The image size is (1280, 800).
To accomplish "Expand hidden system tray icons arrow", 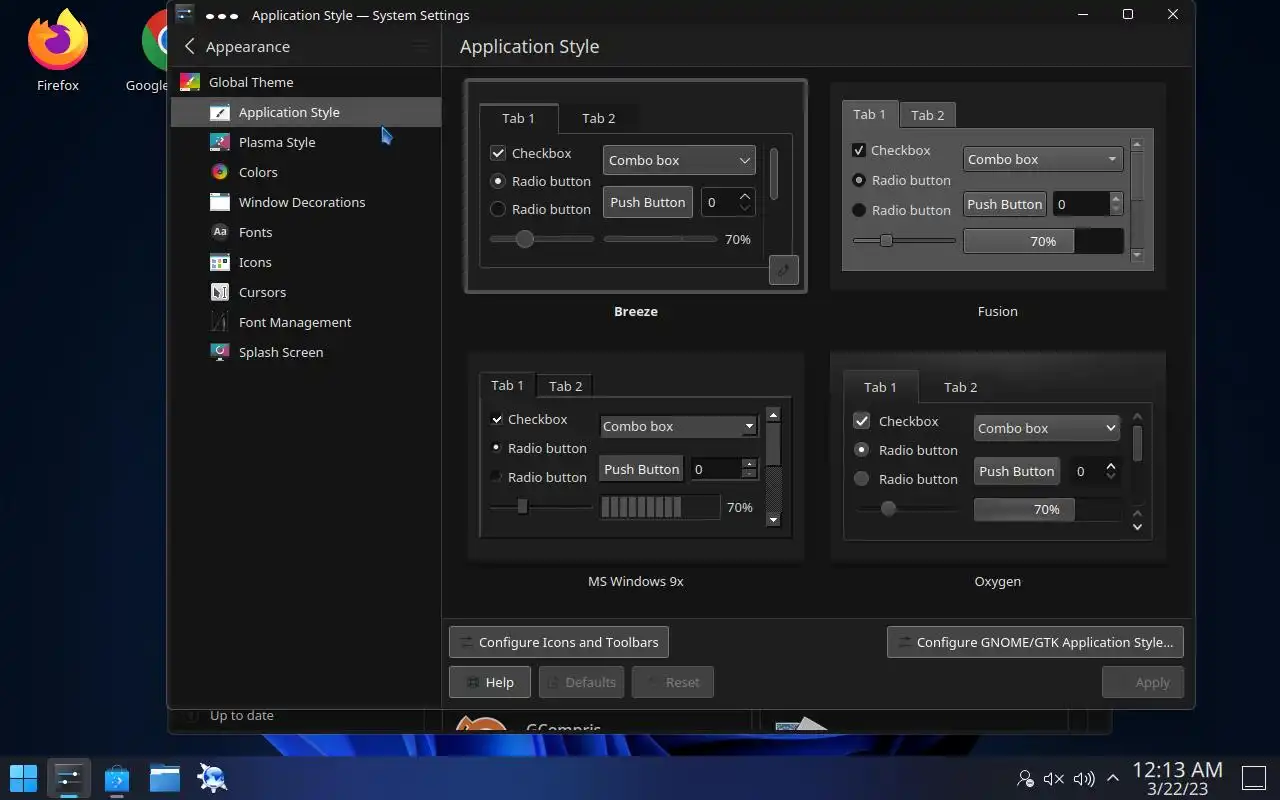I will (1113, 778).
